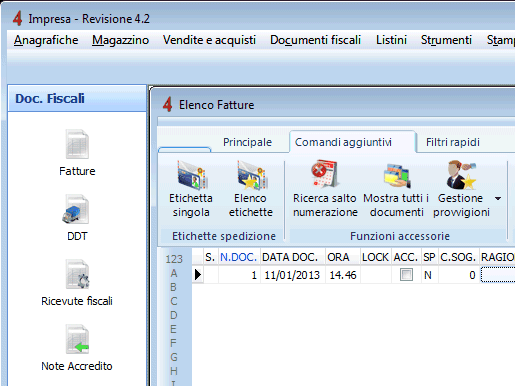Open Gestione provvigioni
This screenshot has width=515, height=386.
tap(461, 188)
